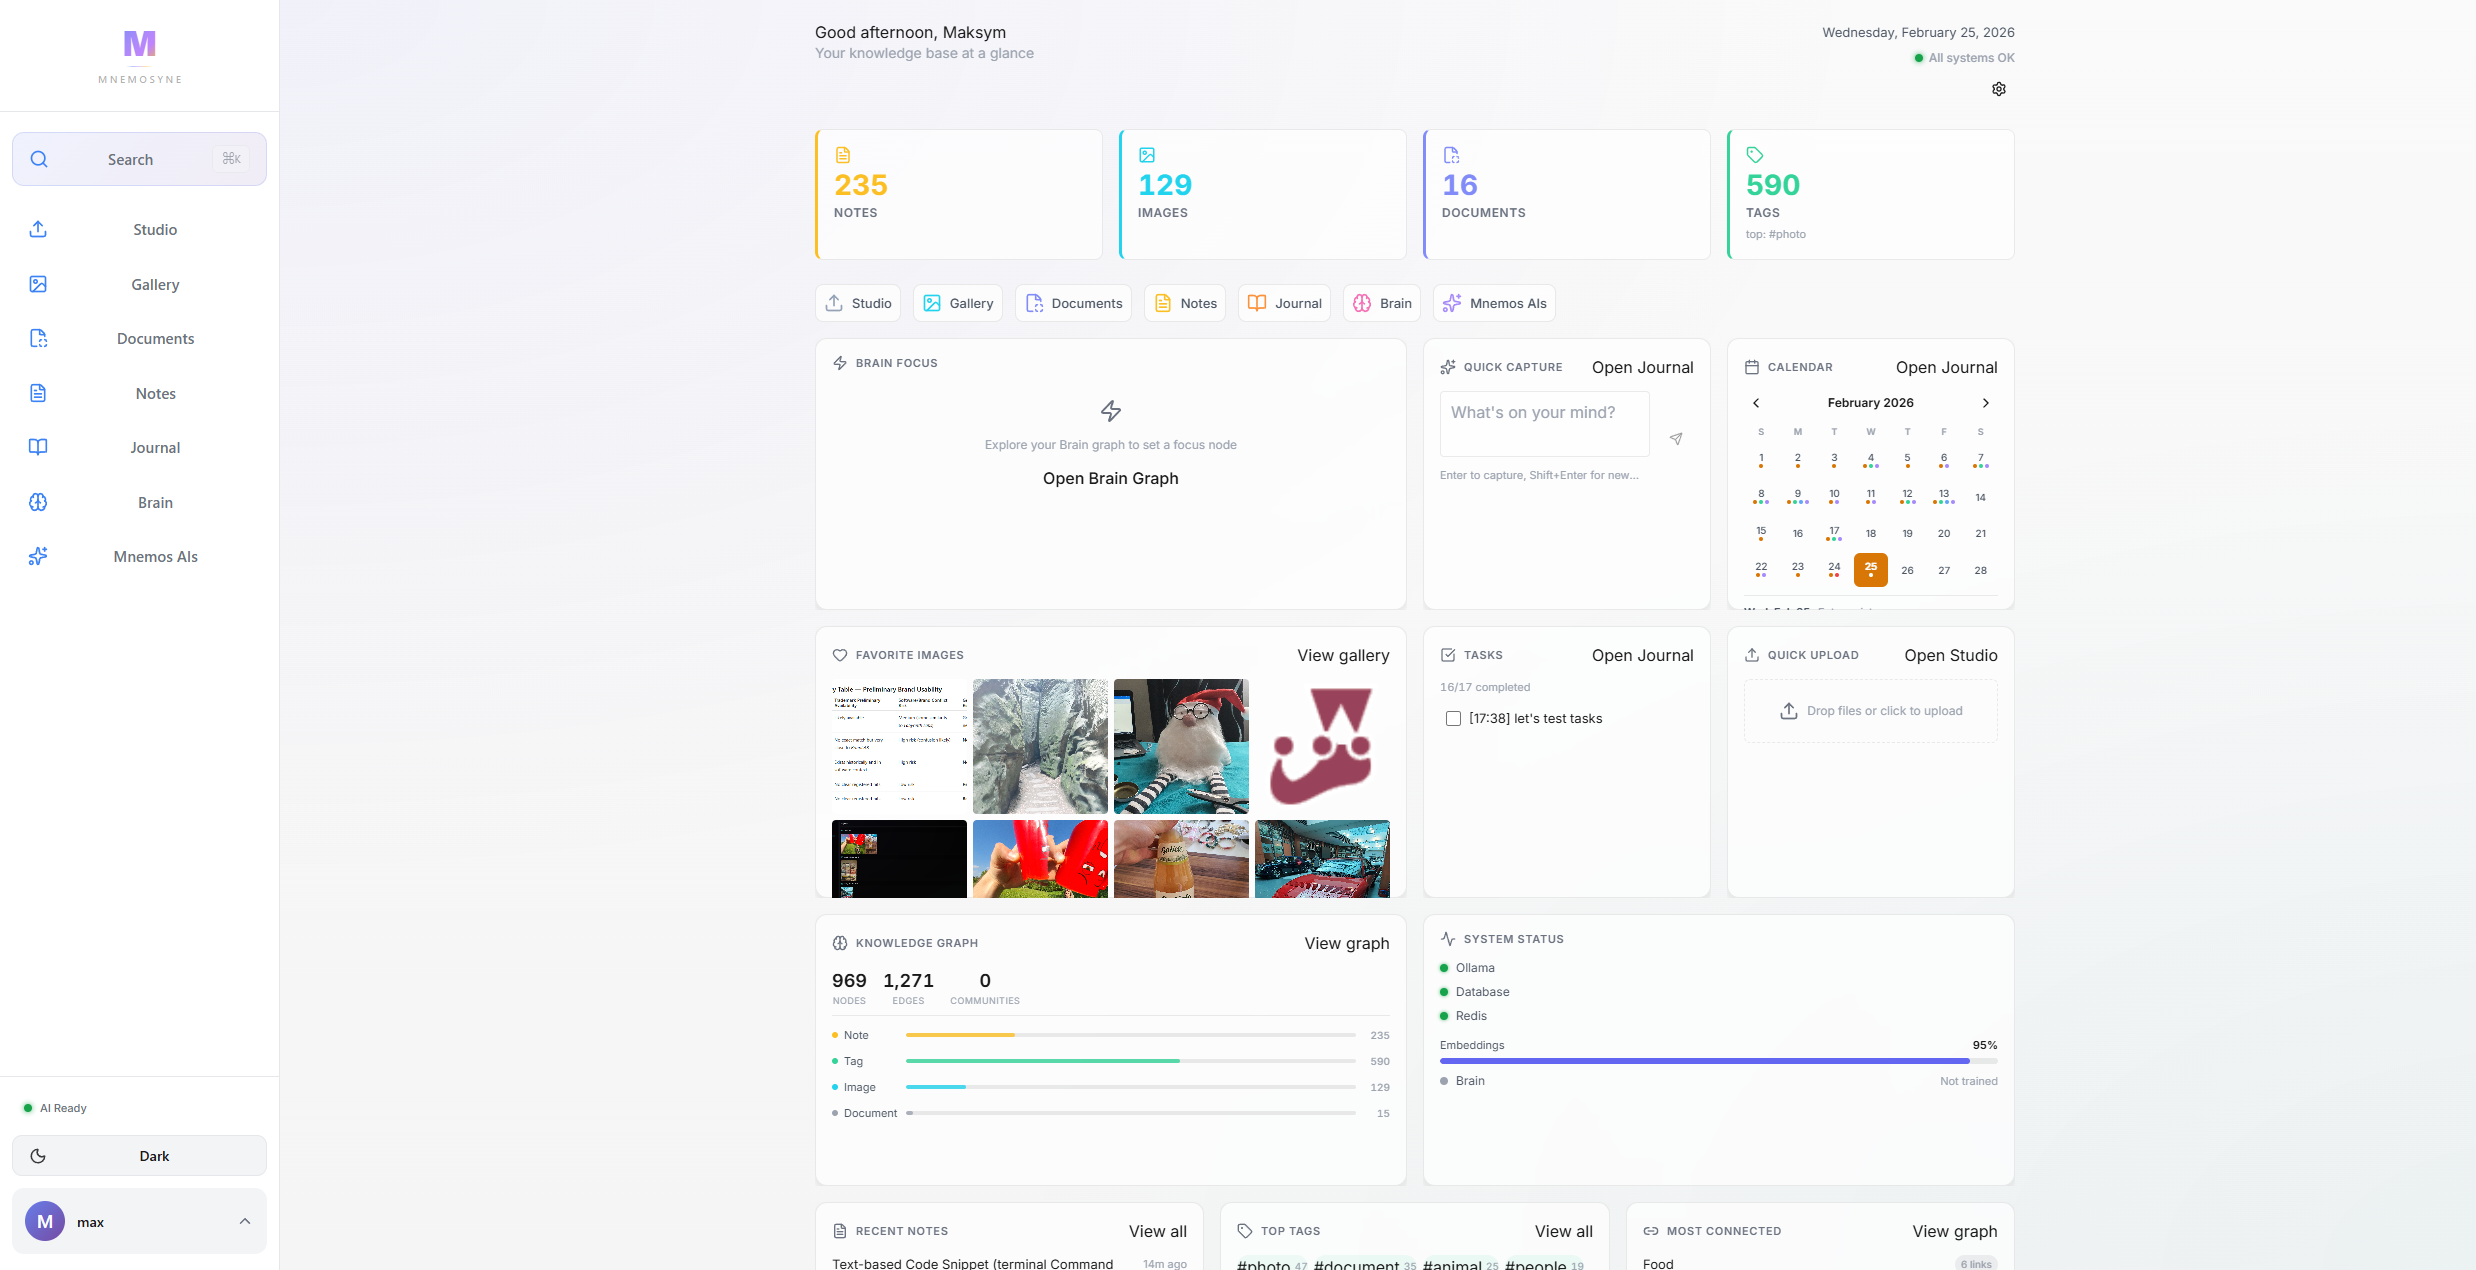Click the Tasks header checkbox icon

click(1448, 655)
